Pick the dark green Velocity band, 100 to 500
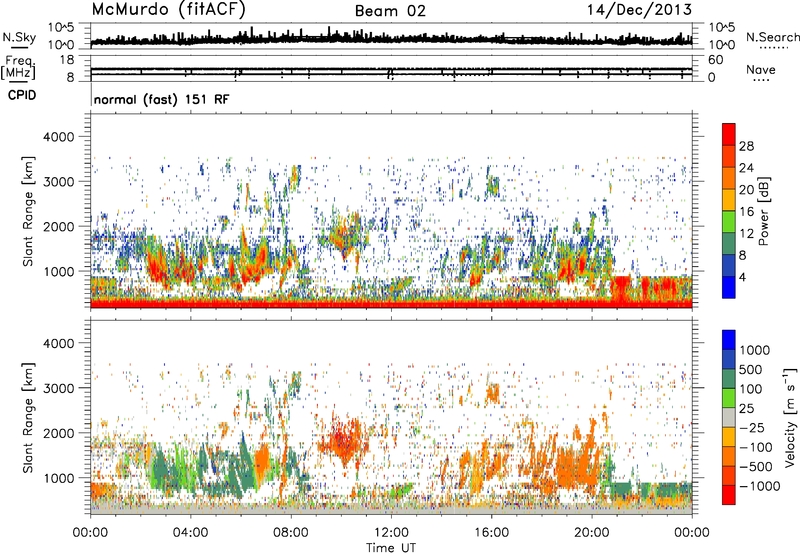 (x=729, y=379)
